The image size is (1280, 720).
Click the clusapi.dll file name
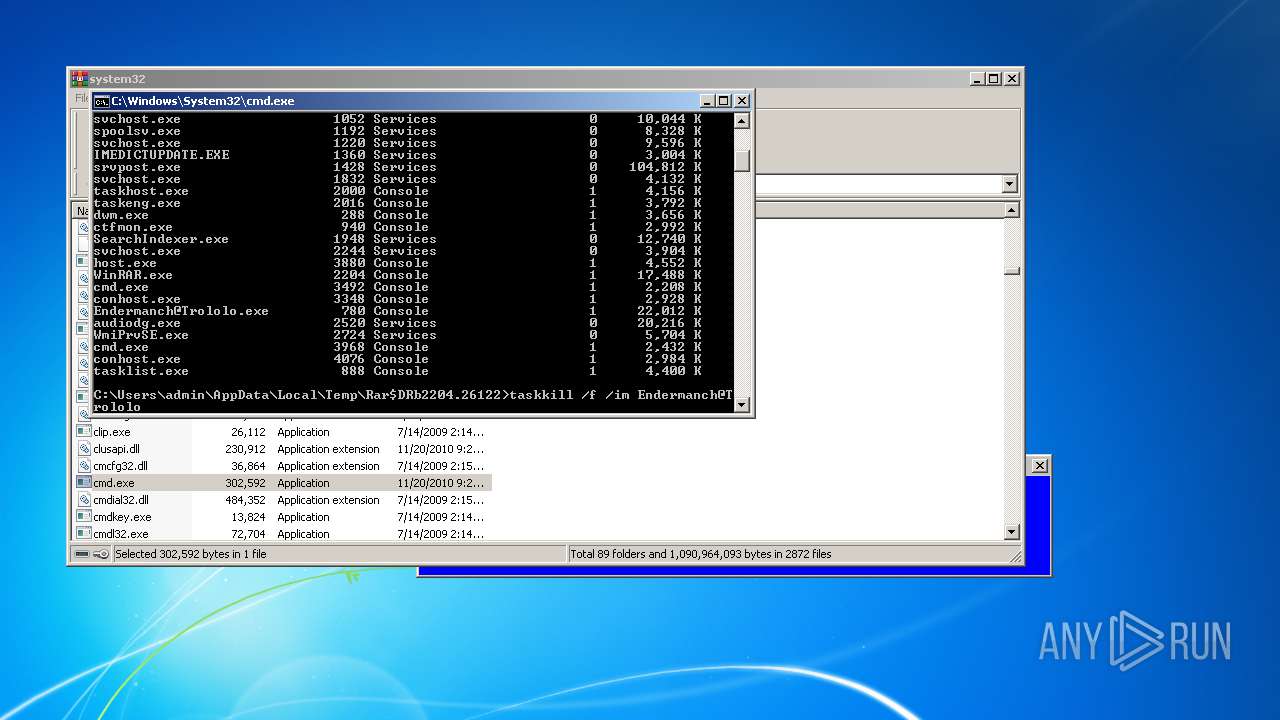pyautogui.click(x=116, y=449)
